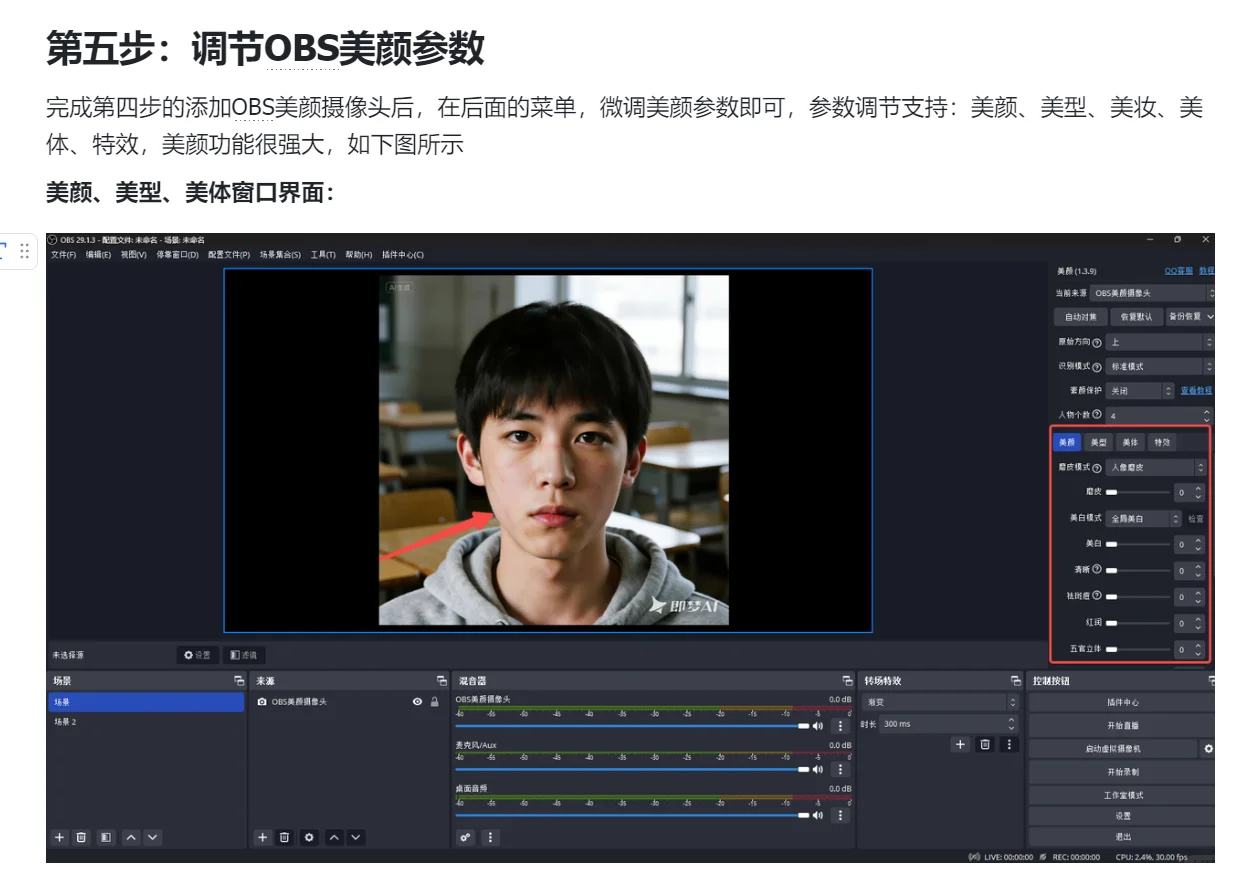Move the scene up in the 场景 panel
This screenshot has height=885, width=1236.
[x=131, y=837]
